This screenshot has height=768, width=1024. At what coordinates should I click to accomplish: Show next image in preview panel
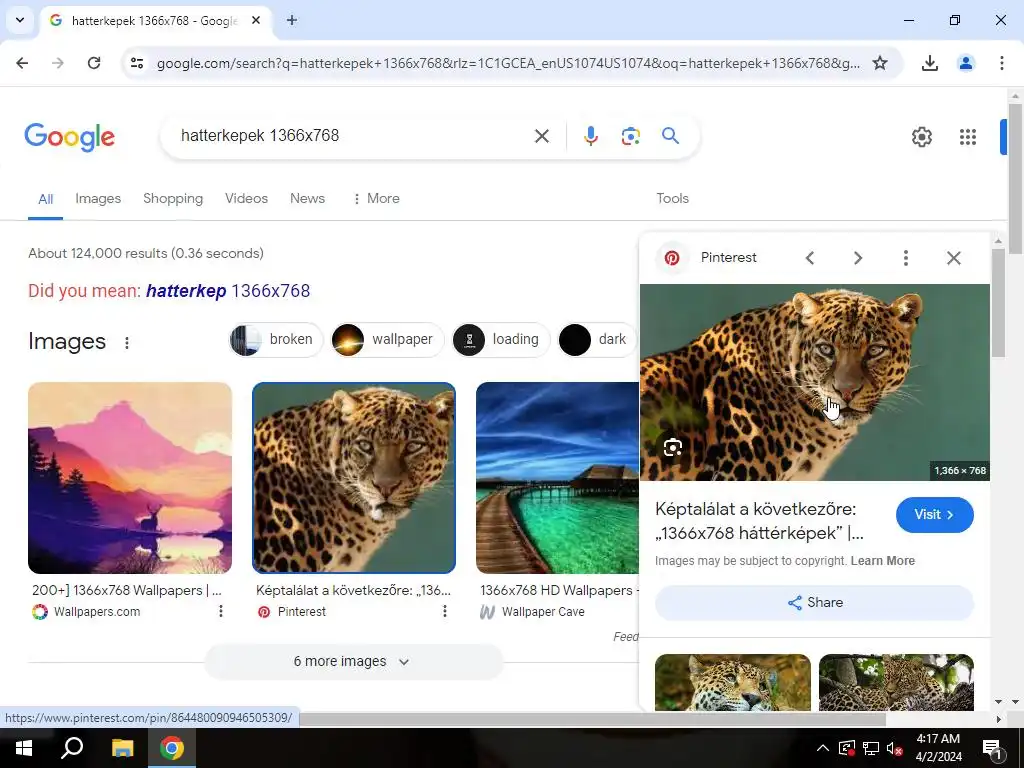click(x=858, y=258)
